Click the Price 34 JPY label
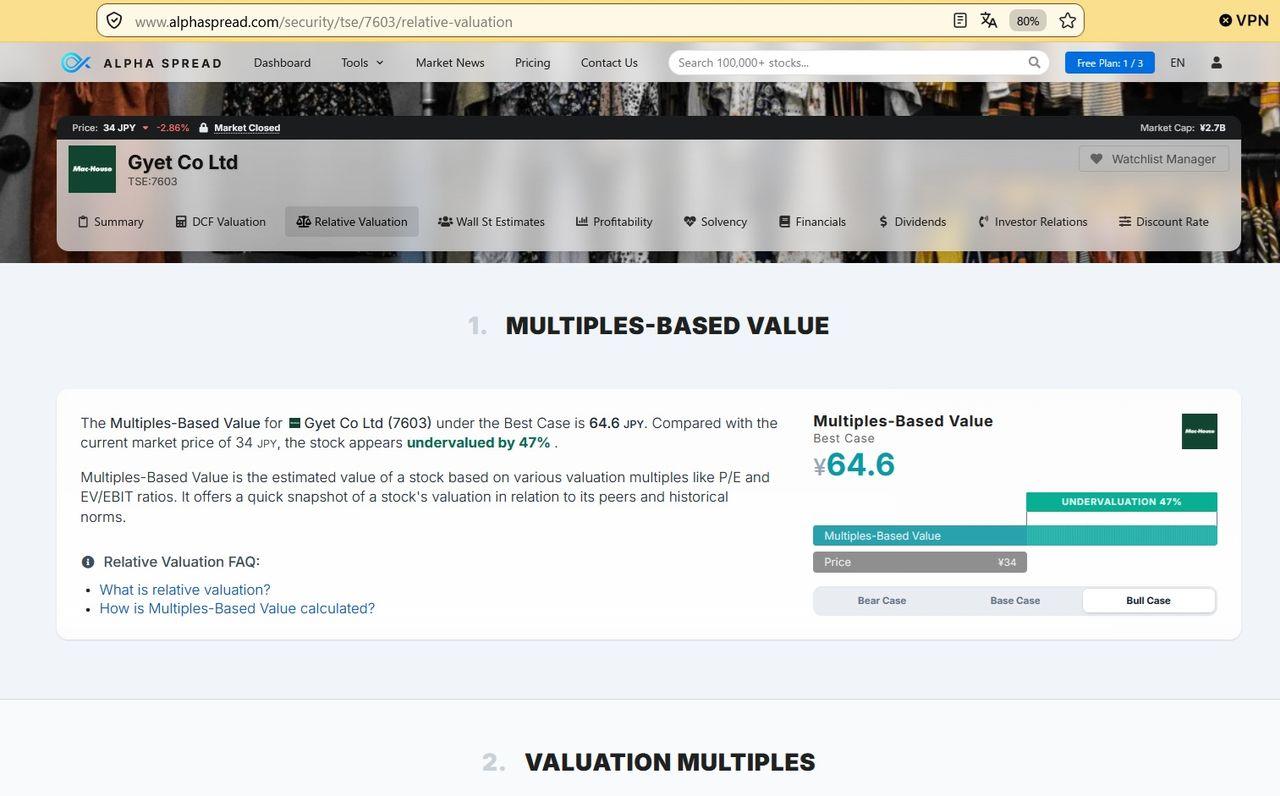1280x796 pixels. (104, 128)
